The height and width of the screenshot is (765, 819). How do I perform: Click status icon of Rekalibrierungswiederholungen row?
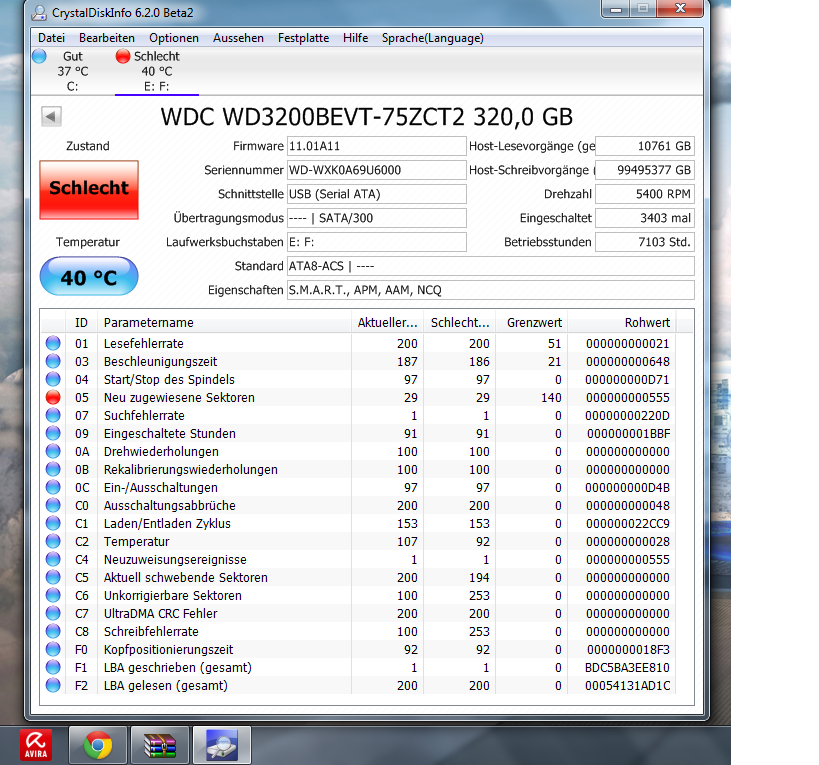53,469
